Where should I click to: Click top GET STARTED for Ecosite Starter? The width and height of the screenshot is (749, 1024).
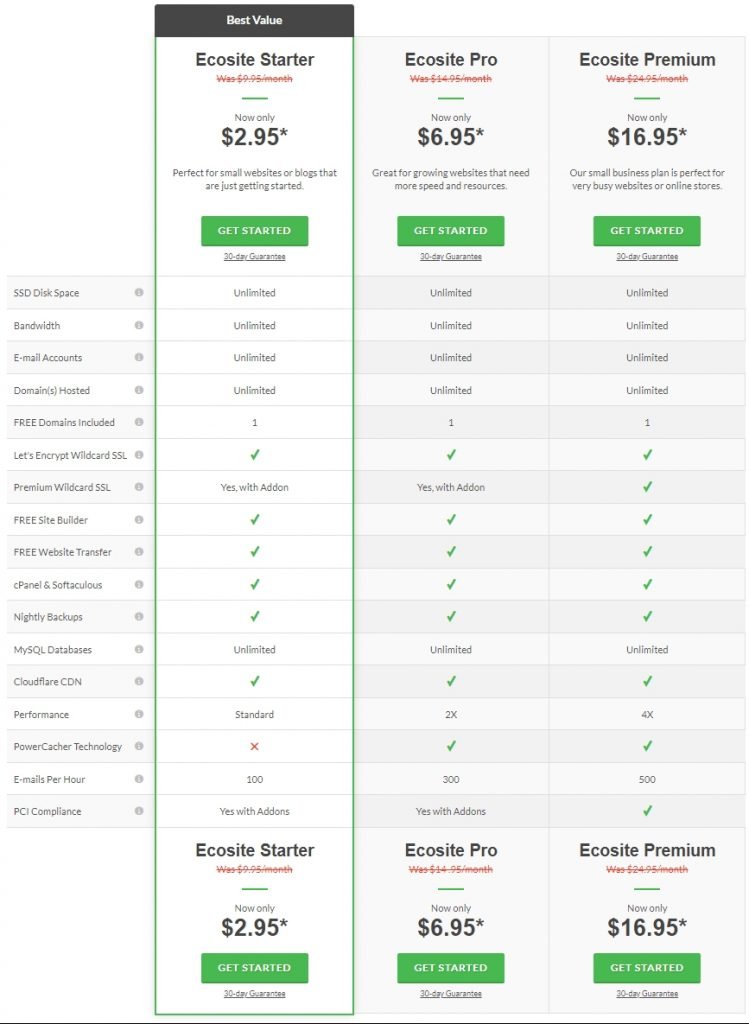pyautogui.click(x=255, y=231)
